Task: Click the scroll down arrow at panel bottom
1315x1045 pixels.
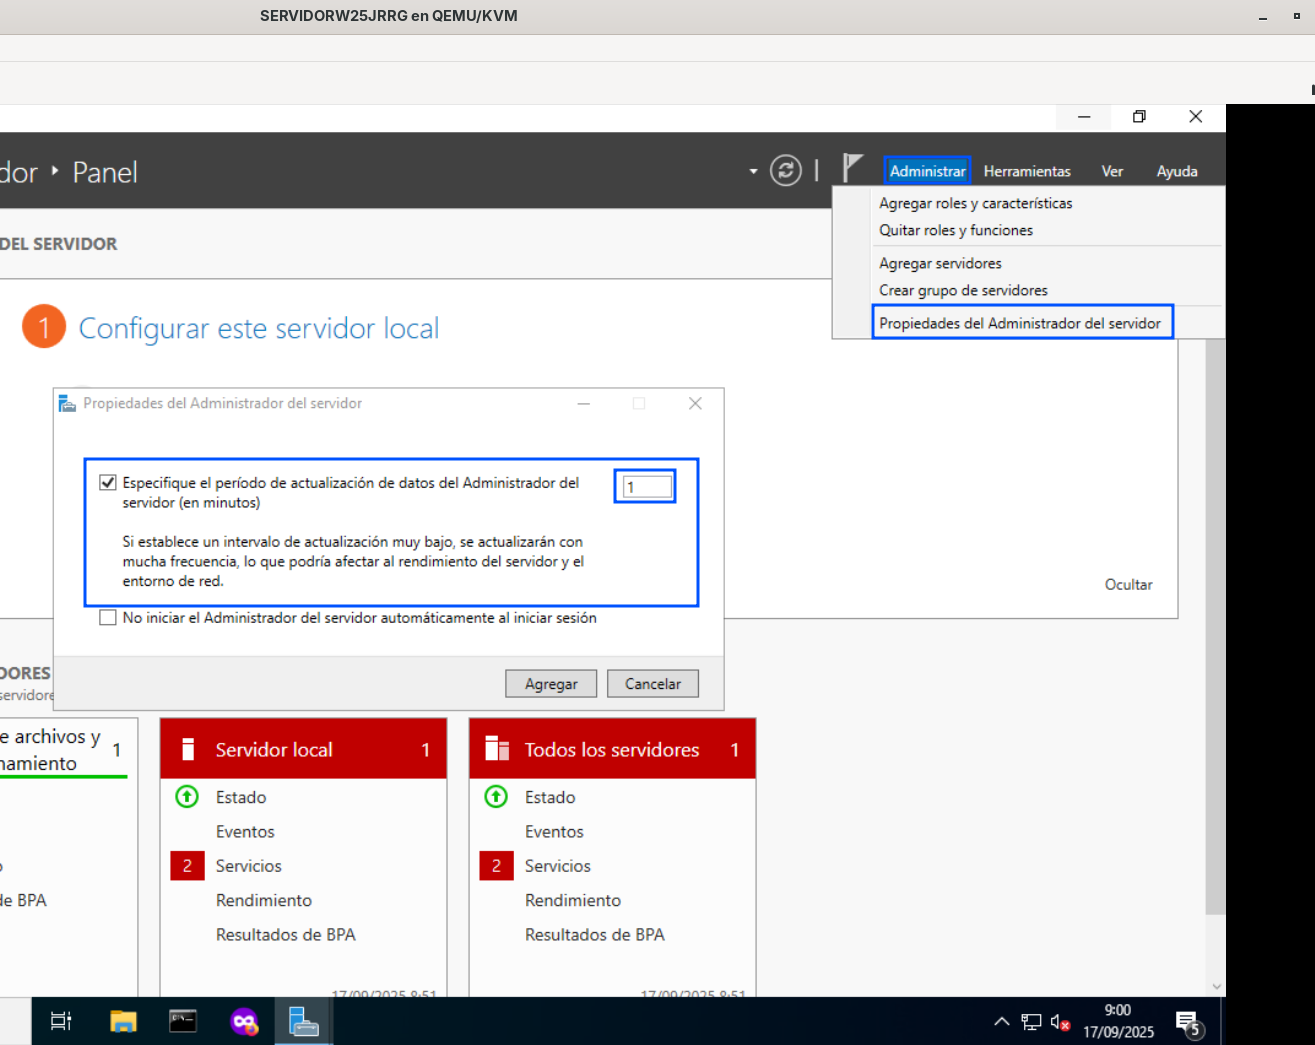Action: [x=1216, y=986]
